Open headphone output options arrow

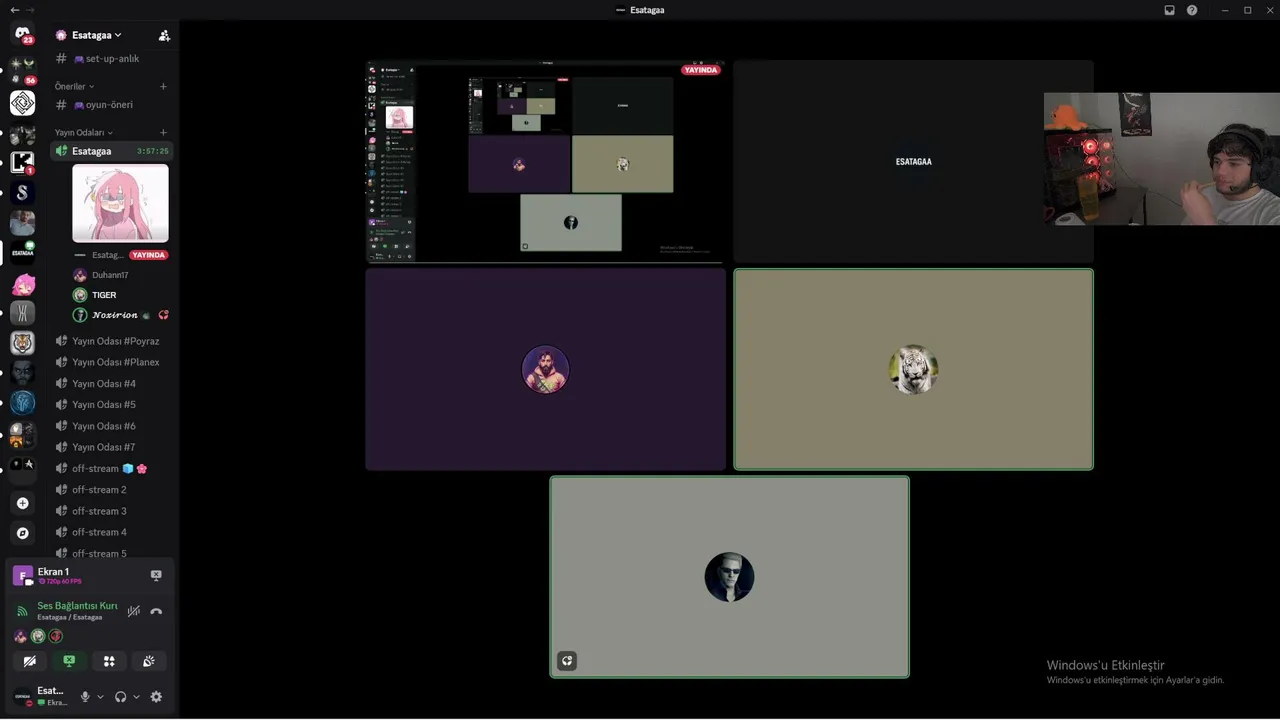coord(136,697)
